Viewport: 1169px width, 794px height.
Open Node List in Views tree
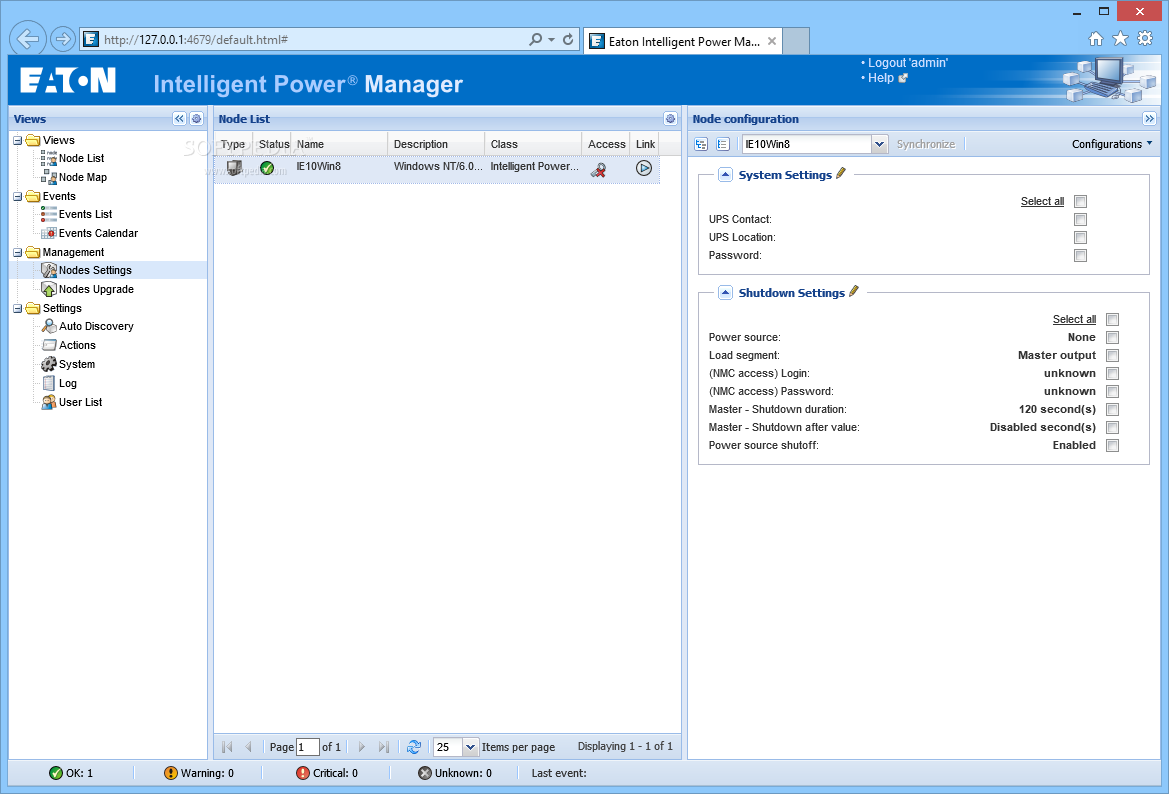tap(81, 158)
